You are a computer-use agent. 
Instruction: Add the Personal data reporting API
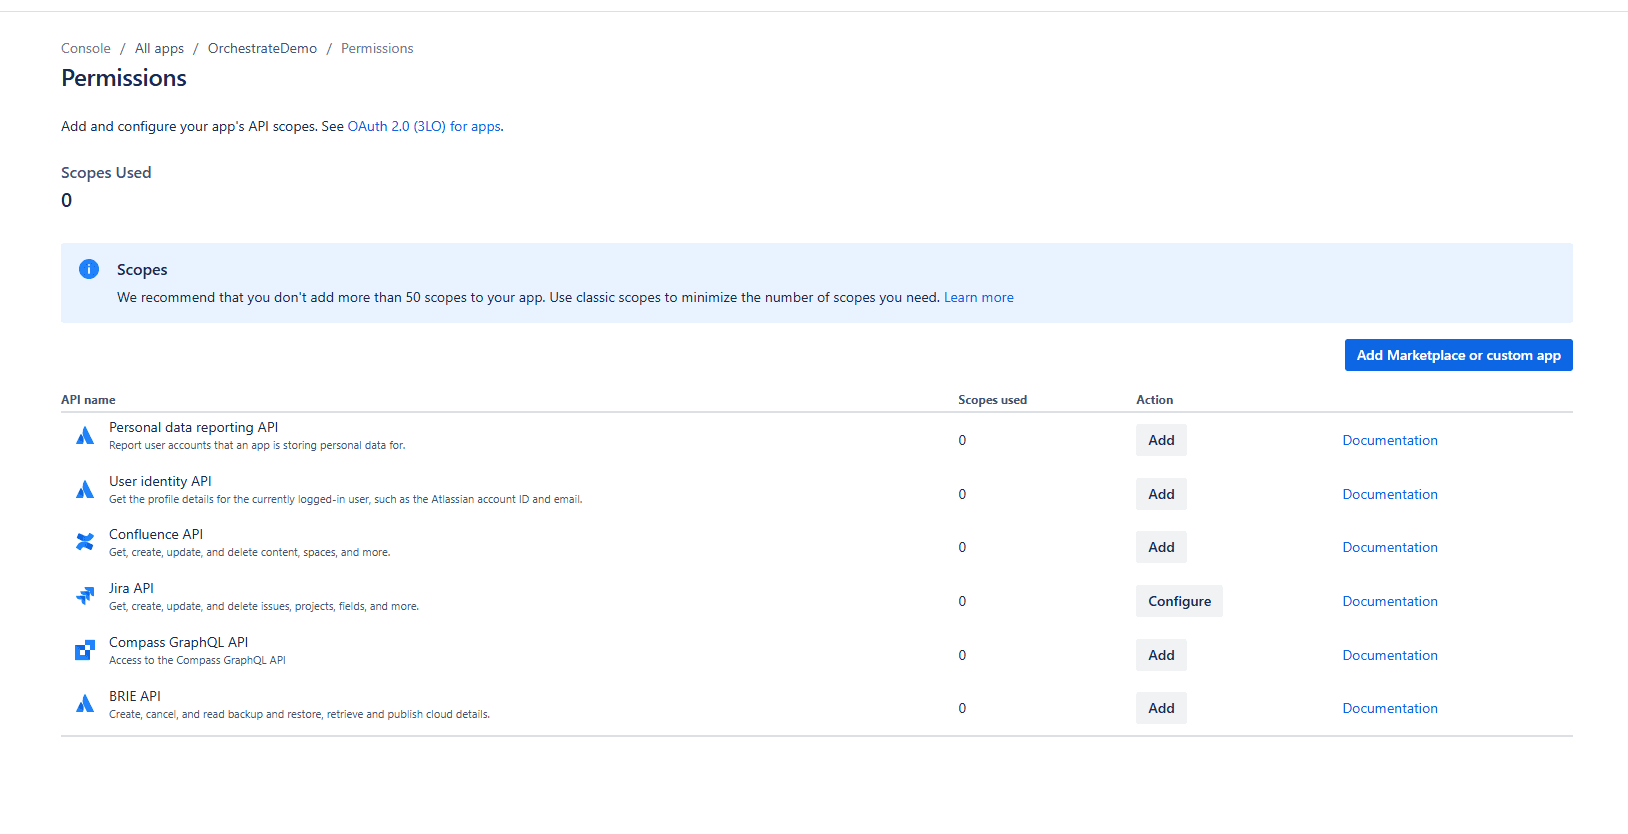[1161, 440]
